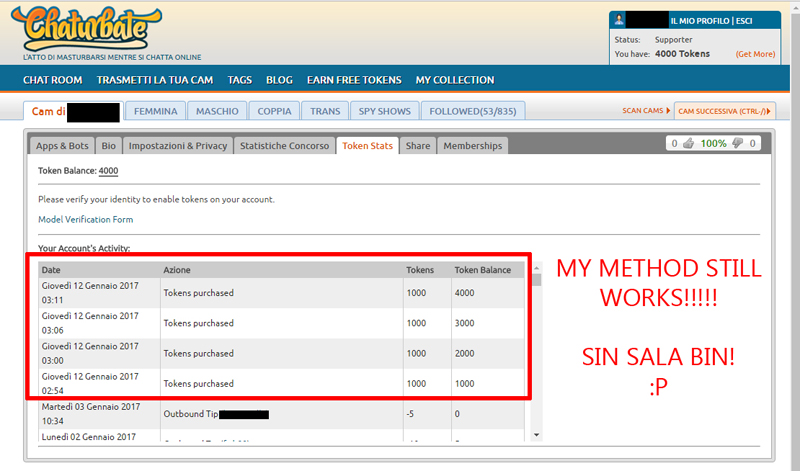Open Statistiche Concorso tab
This screenshot has height=471, width=800.
[285, 145]
